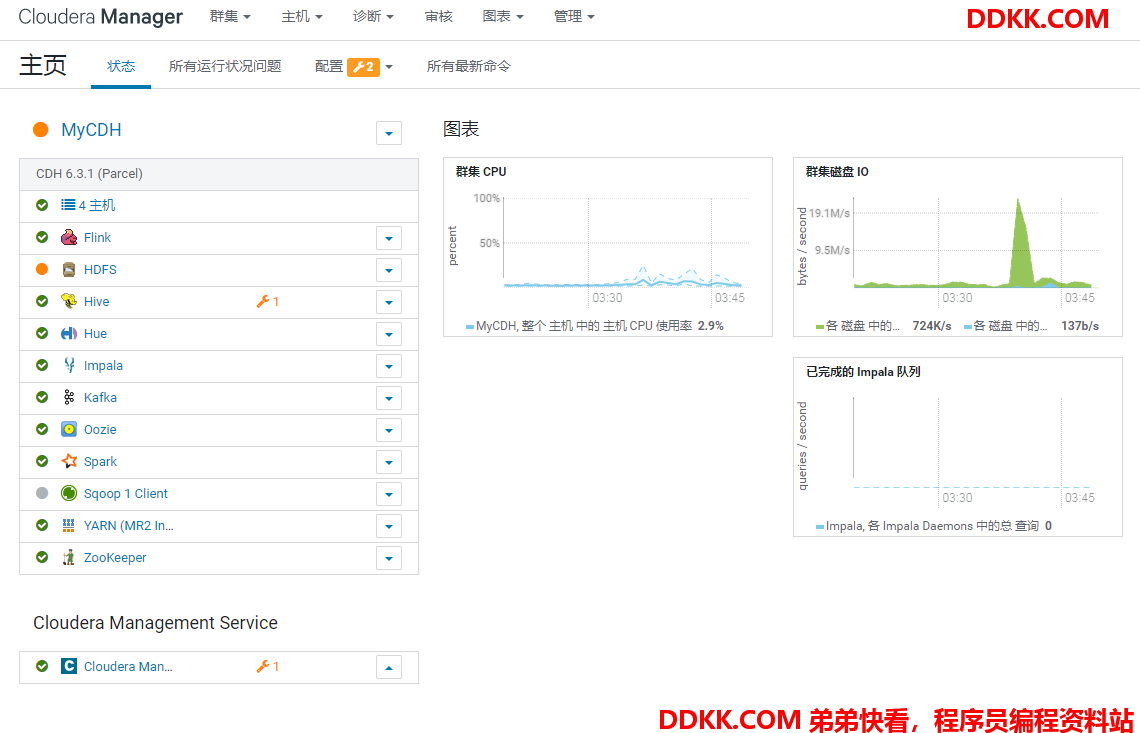1140x733 pixels.
Task: Open the 图表 top navigation menu
Action: [x=502, y=16]
